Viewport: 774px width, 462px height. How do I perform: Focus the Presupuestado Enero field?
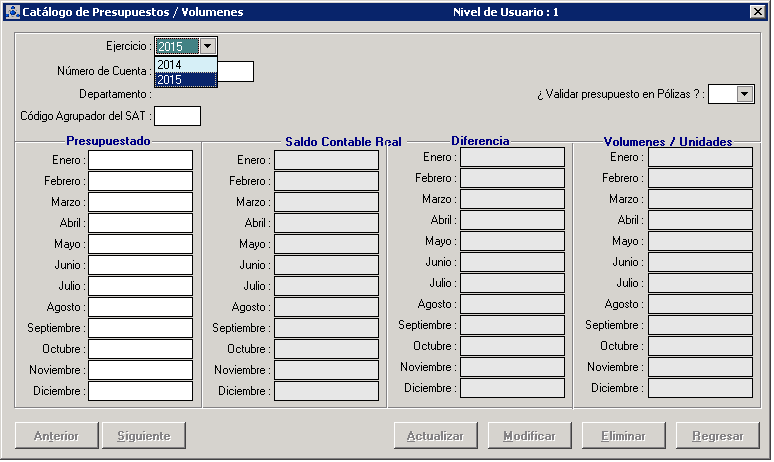point(140,160)
